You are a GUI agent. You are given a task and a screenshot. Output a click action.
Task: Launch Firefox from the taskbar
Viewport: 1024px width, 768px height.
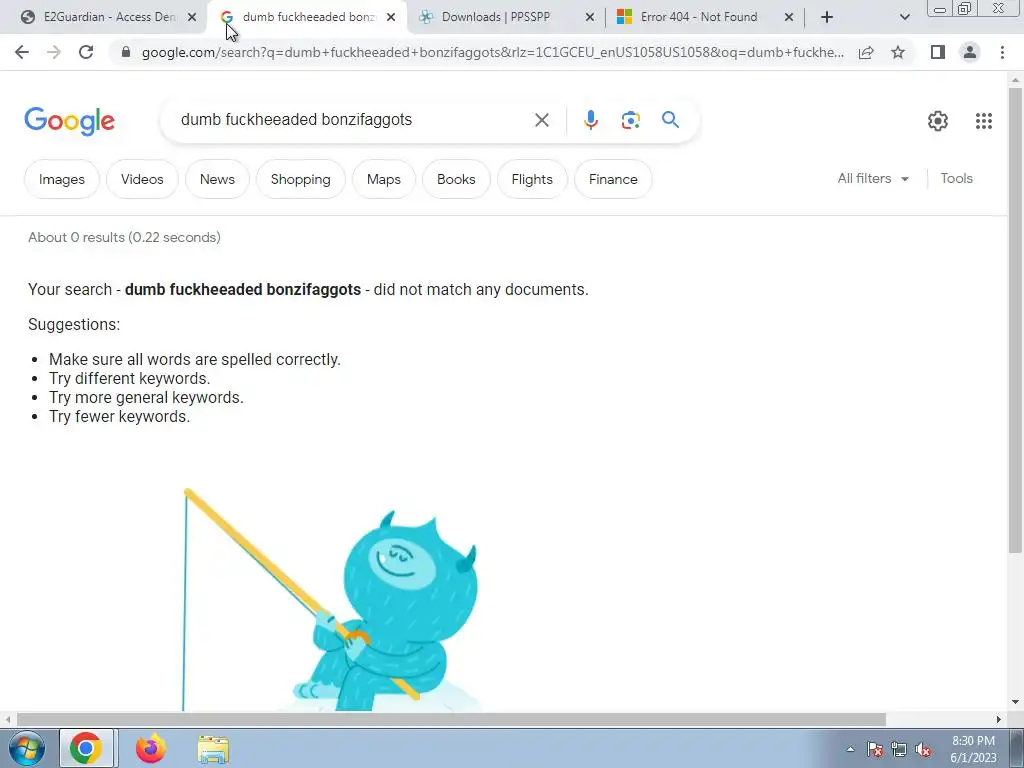151,748
